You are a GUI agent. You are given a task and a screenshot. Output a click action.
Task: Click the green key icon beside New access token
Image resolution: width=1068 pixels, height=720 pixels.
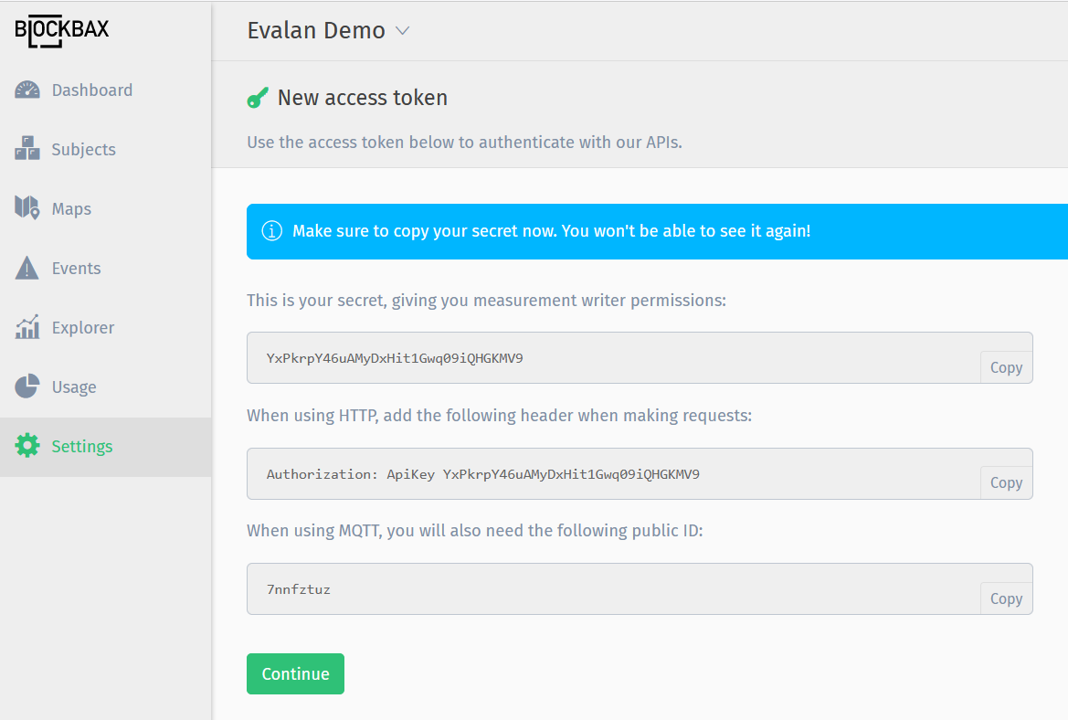(x=258, y=97)
